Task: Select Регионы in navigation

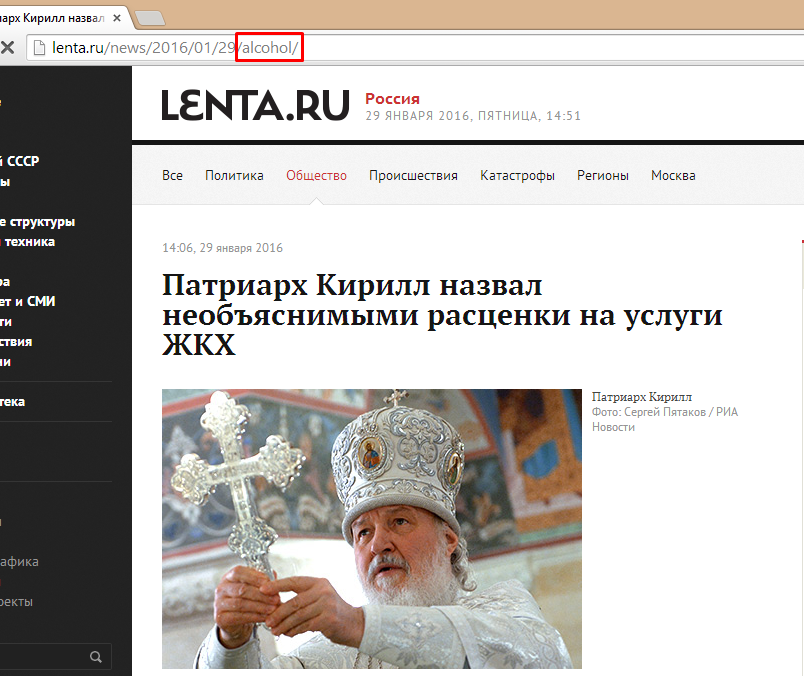Action: tap(602, 175)
